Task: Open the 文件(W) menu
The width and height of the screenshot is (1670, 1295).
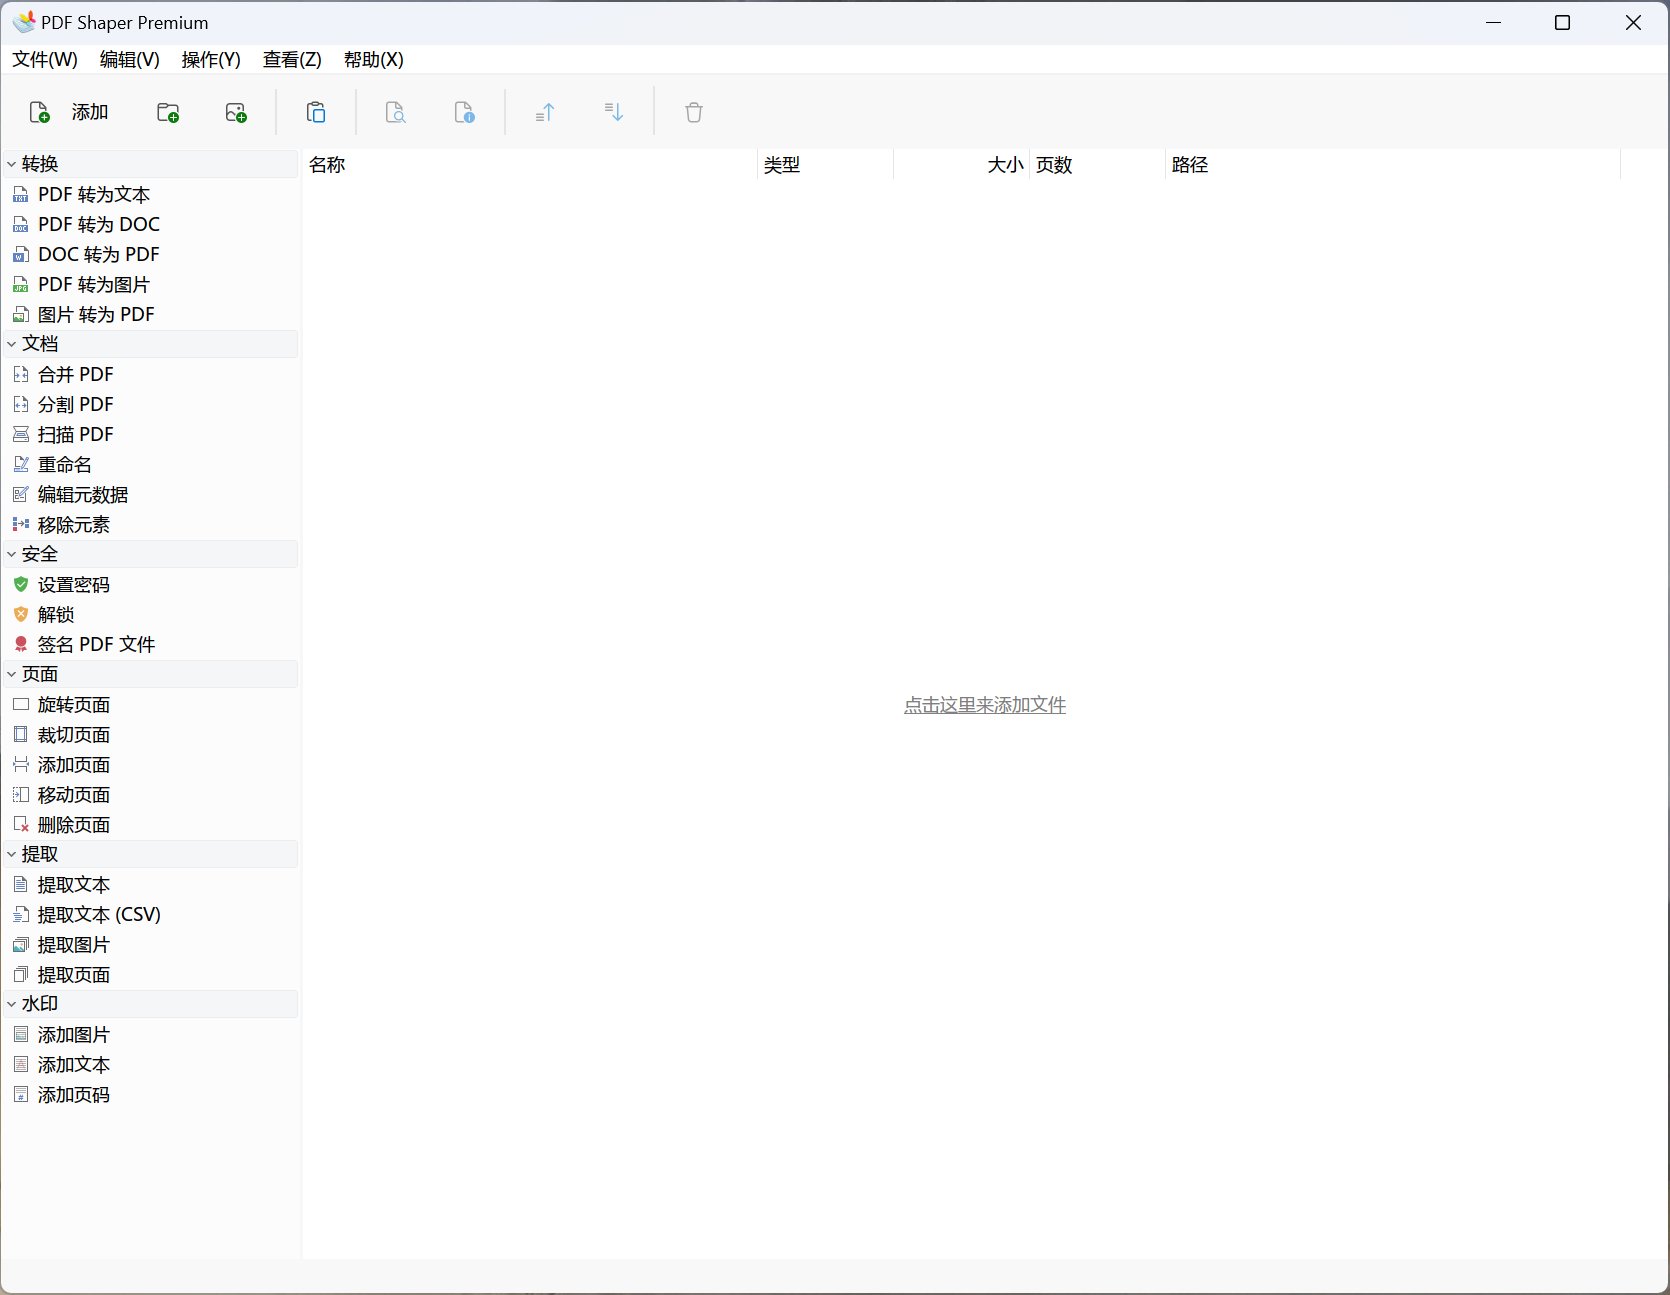Action: [45, 60]
